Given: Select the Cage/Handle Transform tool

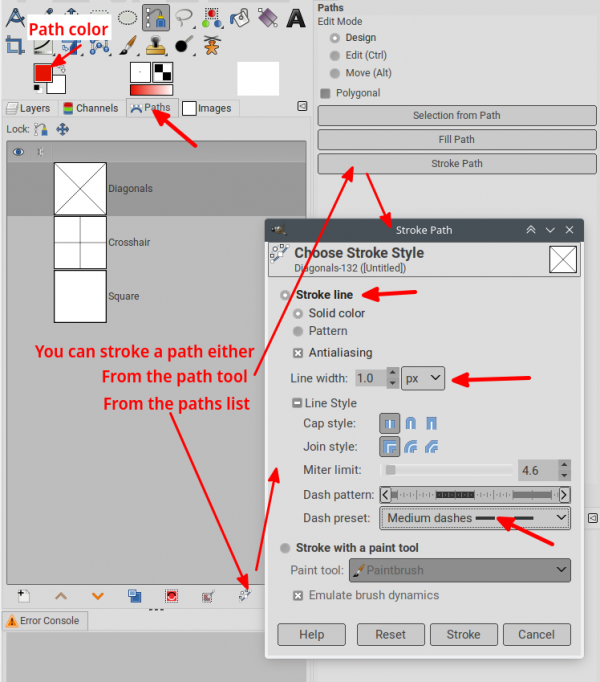Looking at the screenshot, I should point(99,46).
